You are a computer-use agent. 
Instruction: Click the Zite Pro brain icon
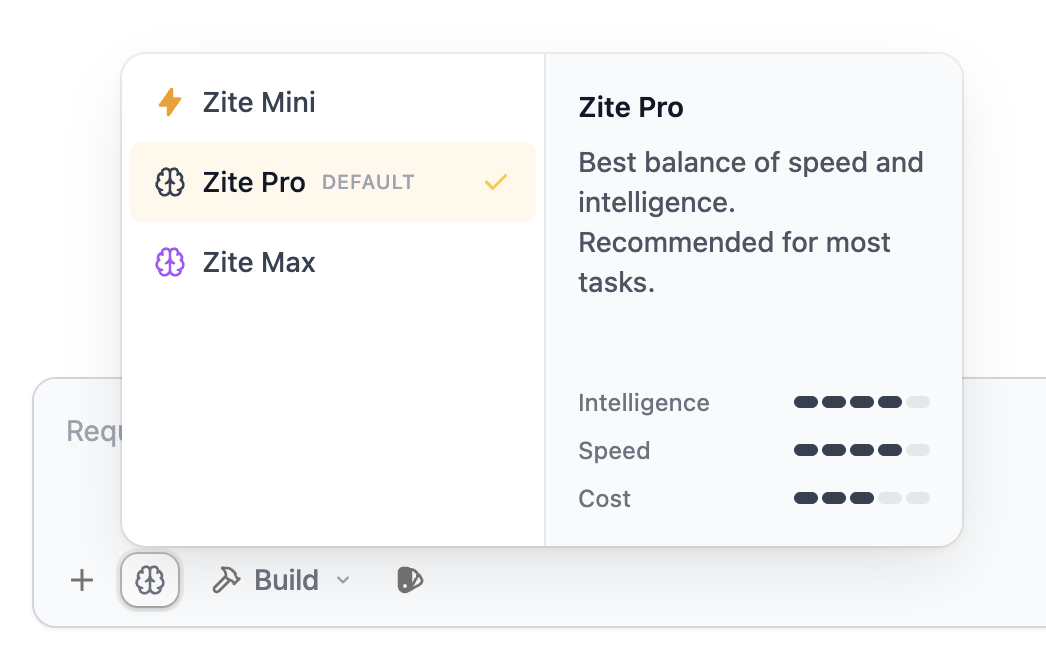170,182
